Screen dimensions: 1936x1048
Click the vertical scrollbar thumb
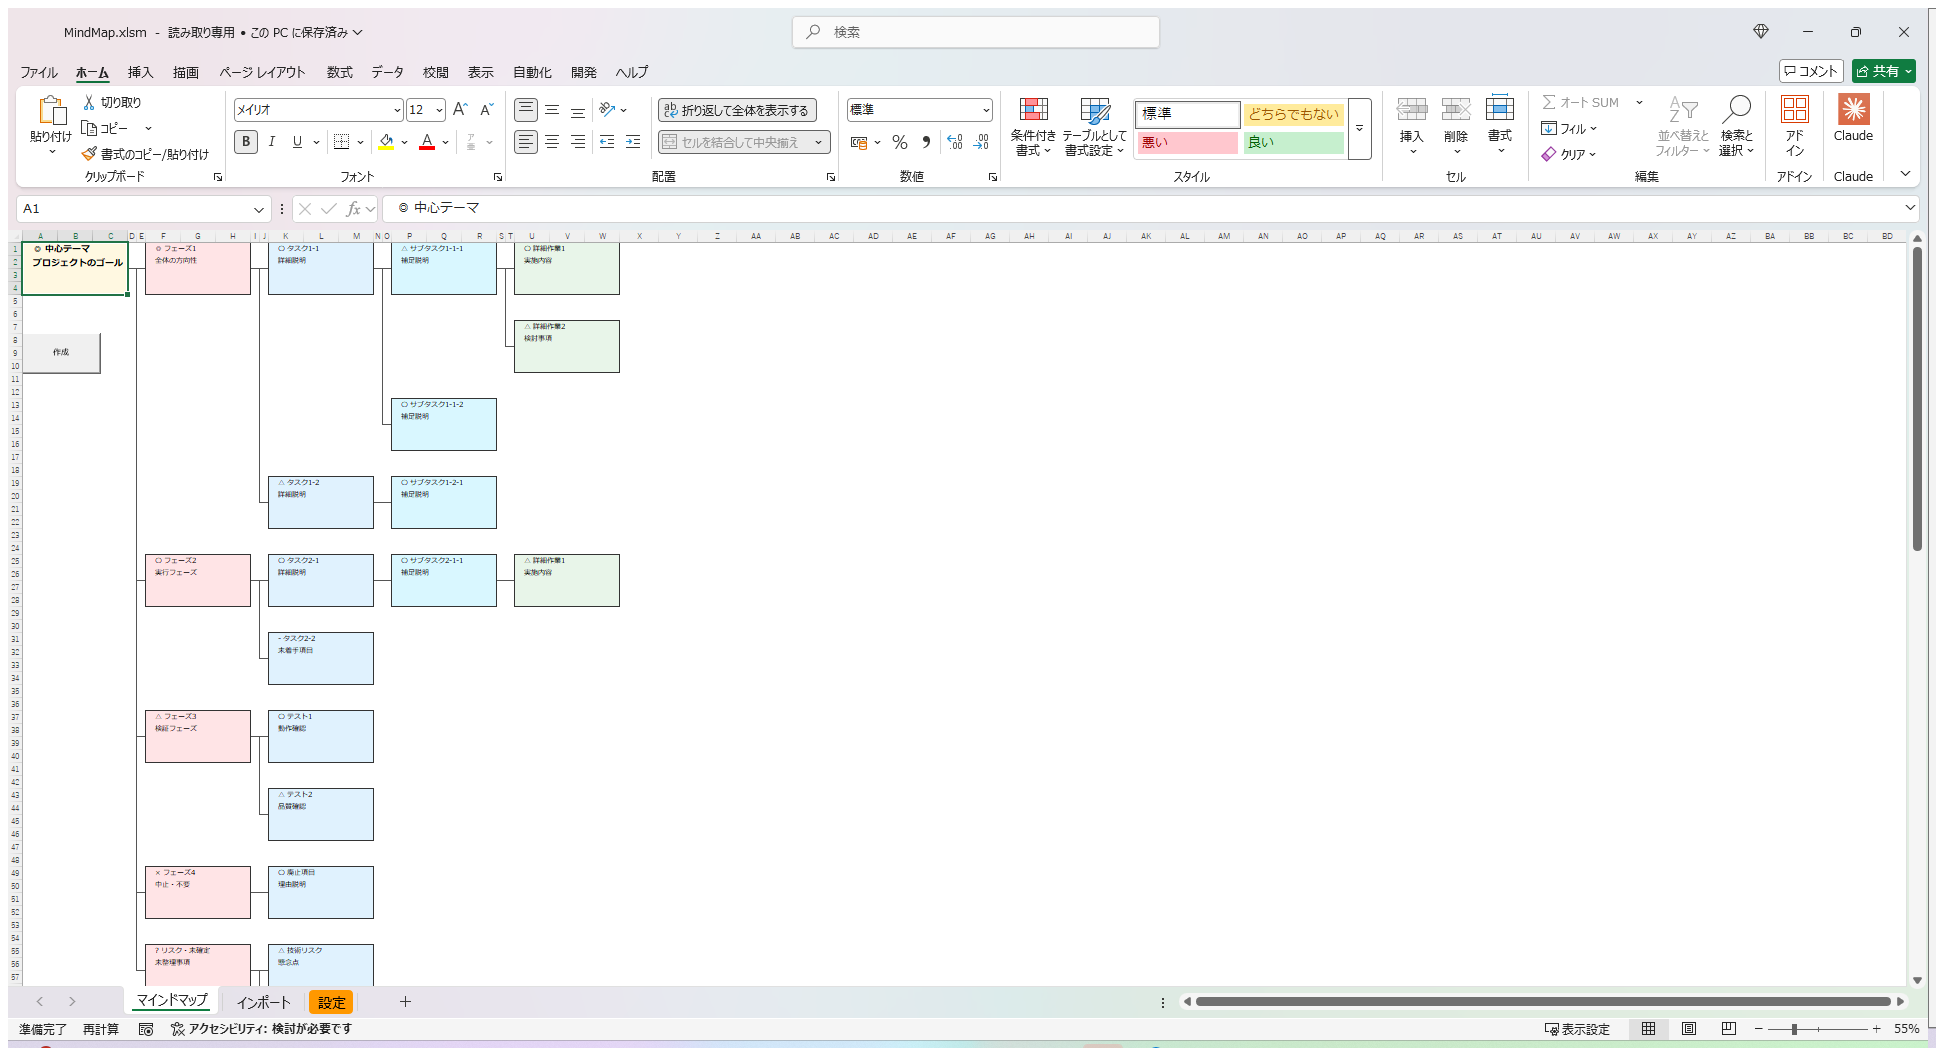pyautogui.click(x=1917, y=398)
